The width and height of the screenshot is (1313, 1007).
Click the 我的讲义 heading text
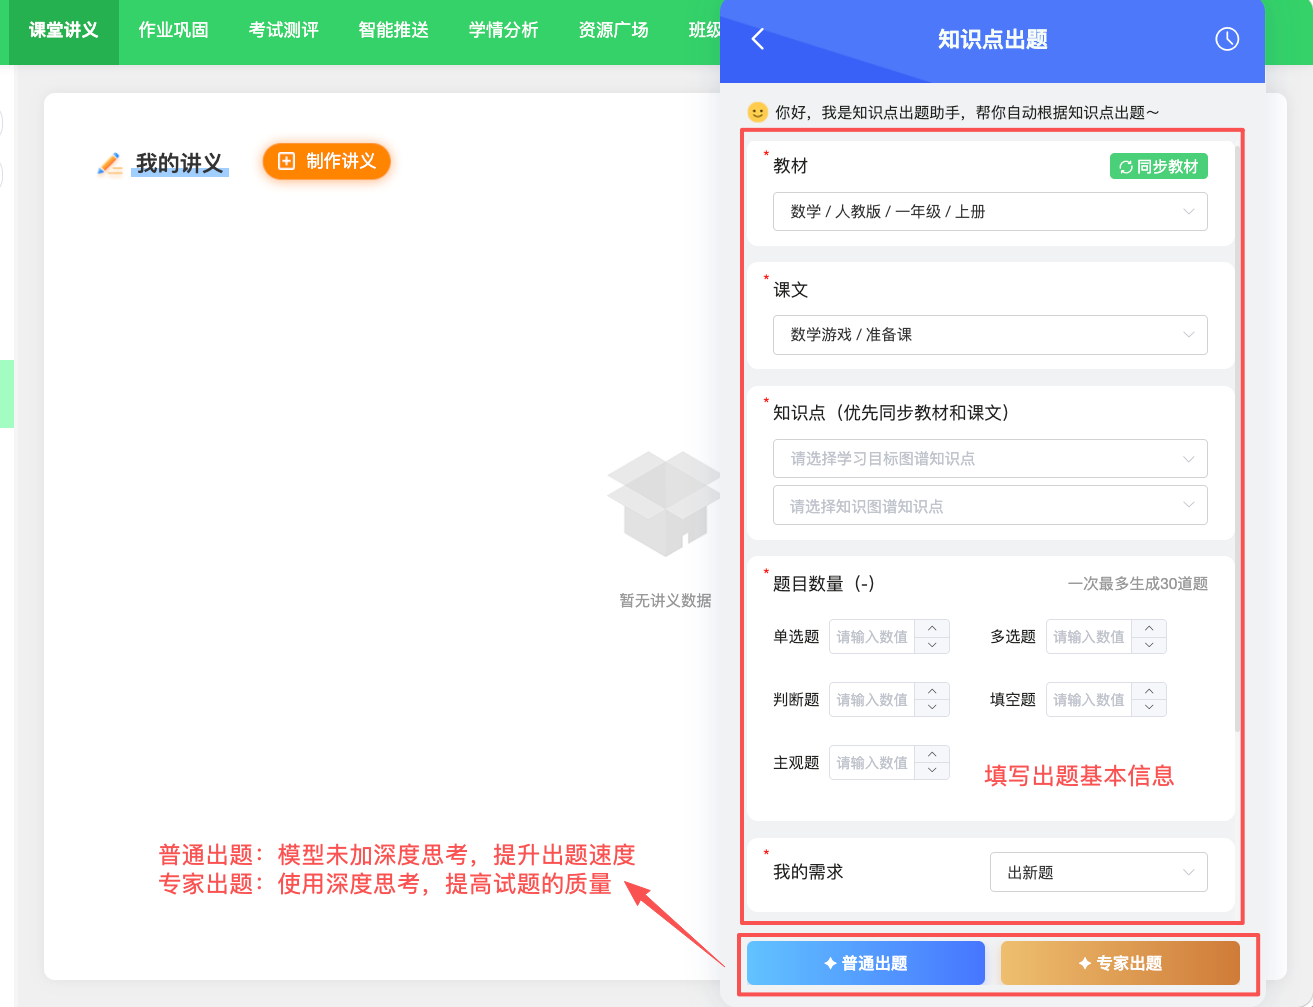180,164
